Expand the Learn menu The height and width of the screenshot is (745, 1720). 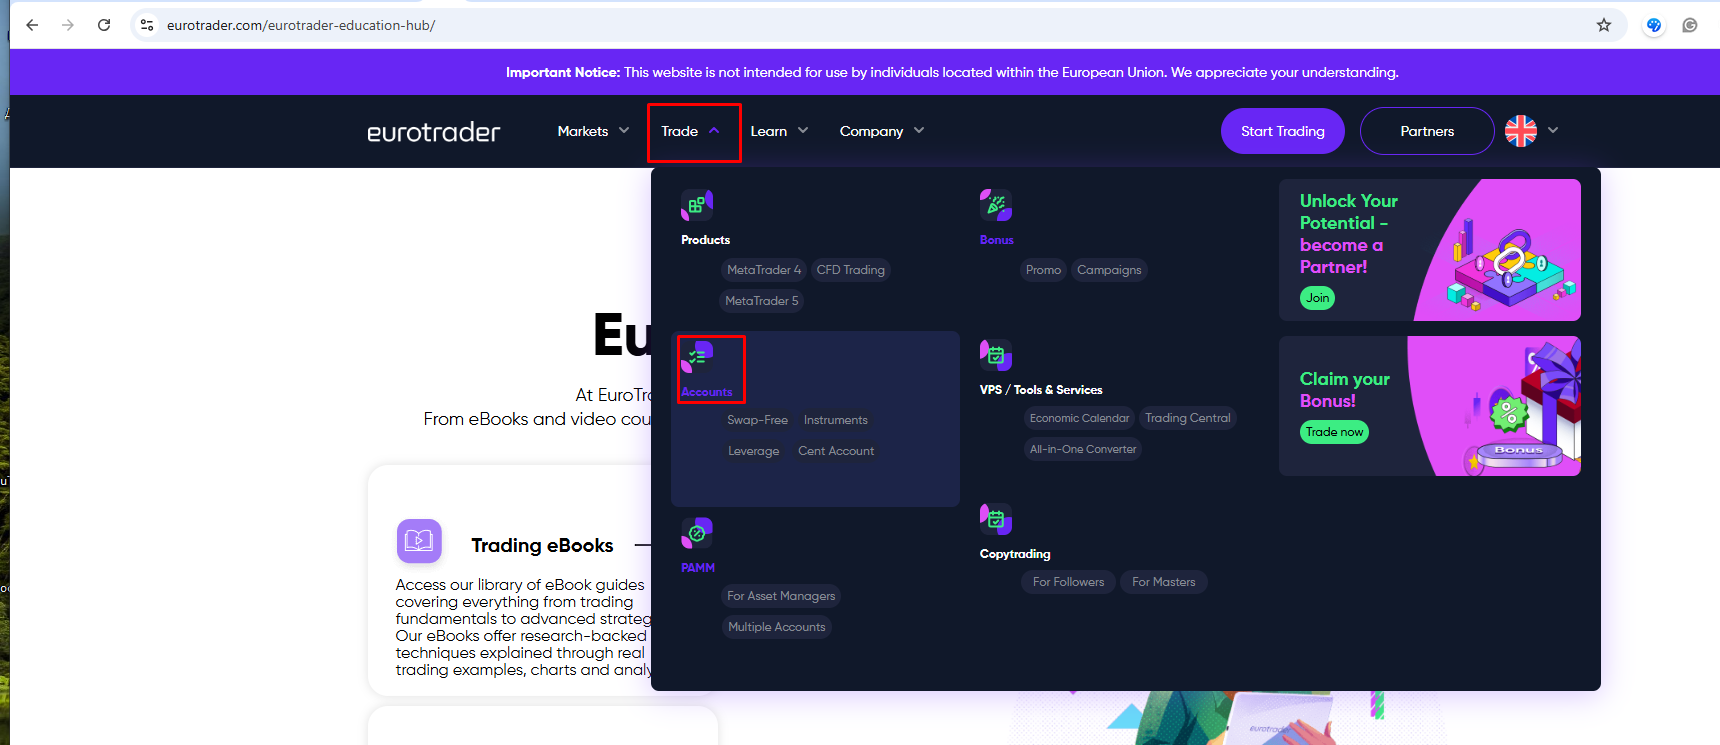click(779, 131)
